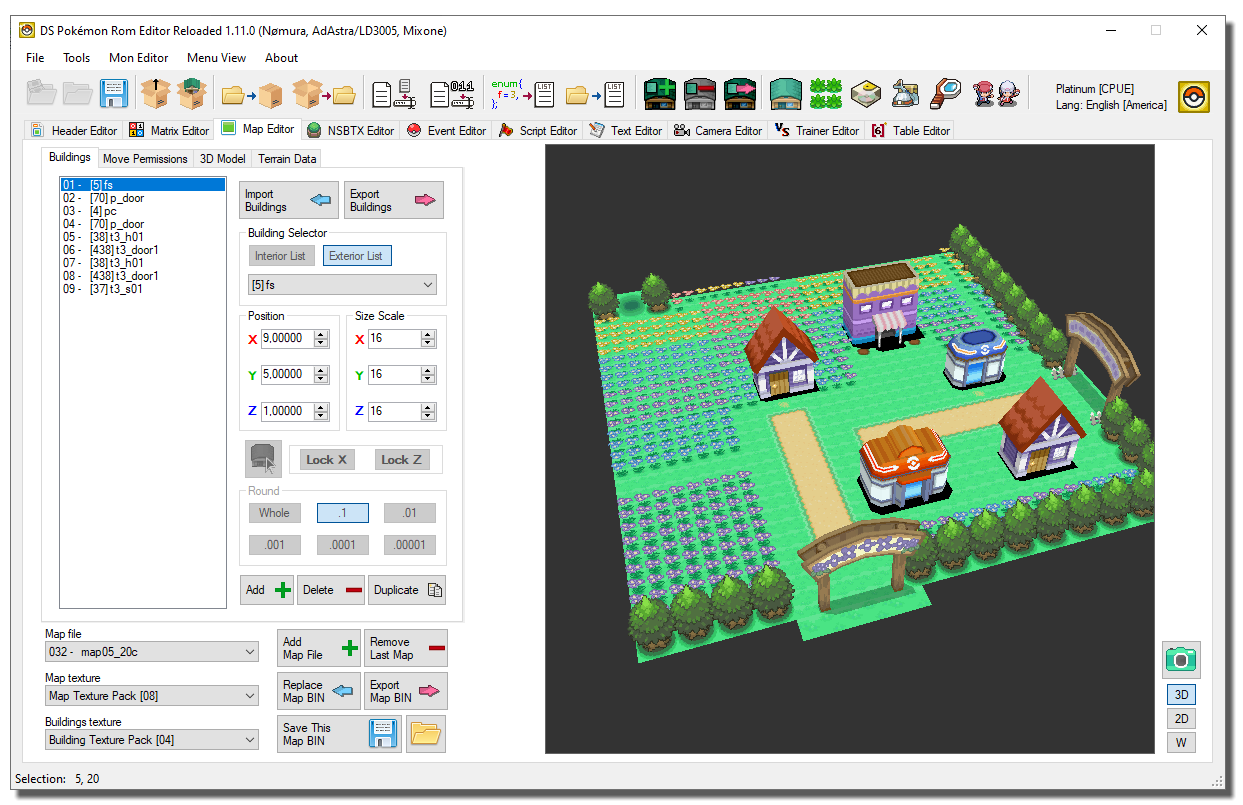1243x805 pixels.
Task: Open the Buildings texture dropdown
Action: point(152,740)
